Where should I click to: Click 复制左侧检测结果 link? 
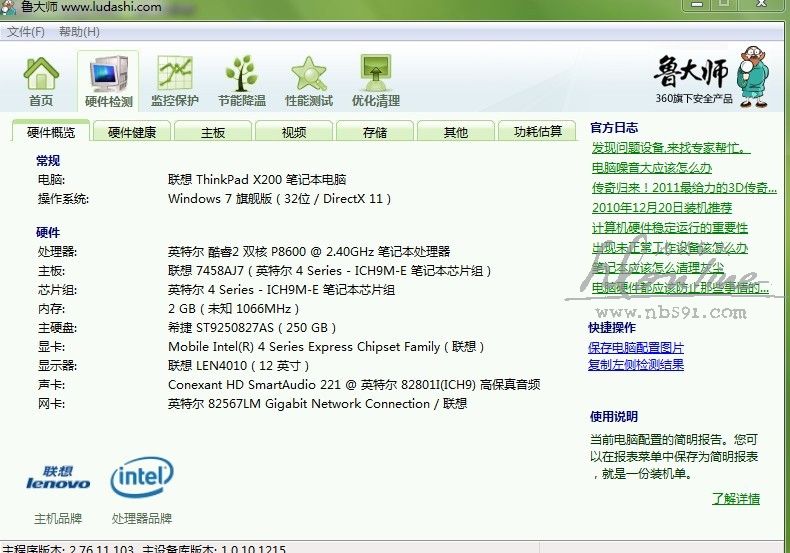click(636, 365)
